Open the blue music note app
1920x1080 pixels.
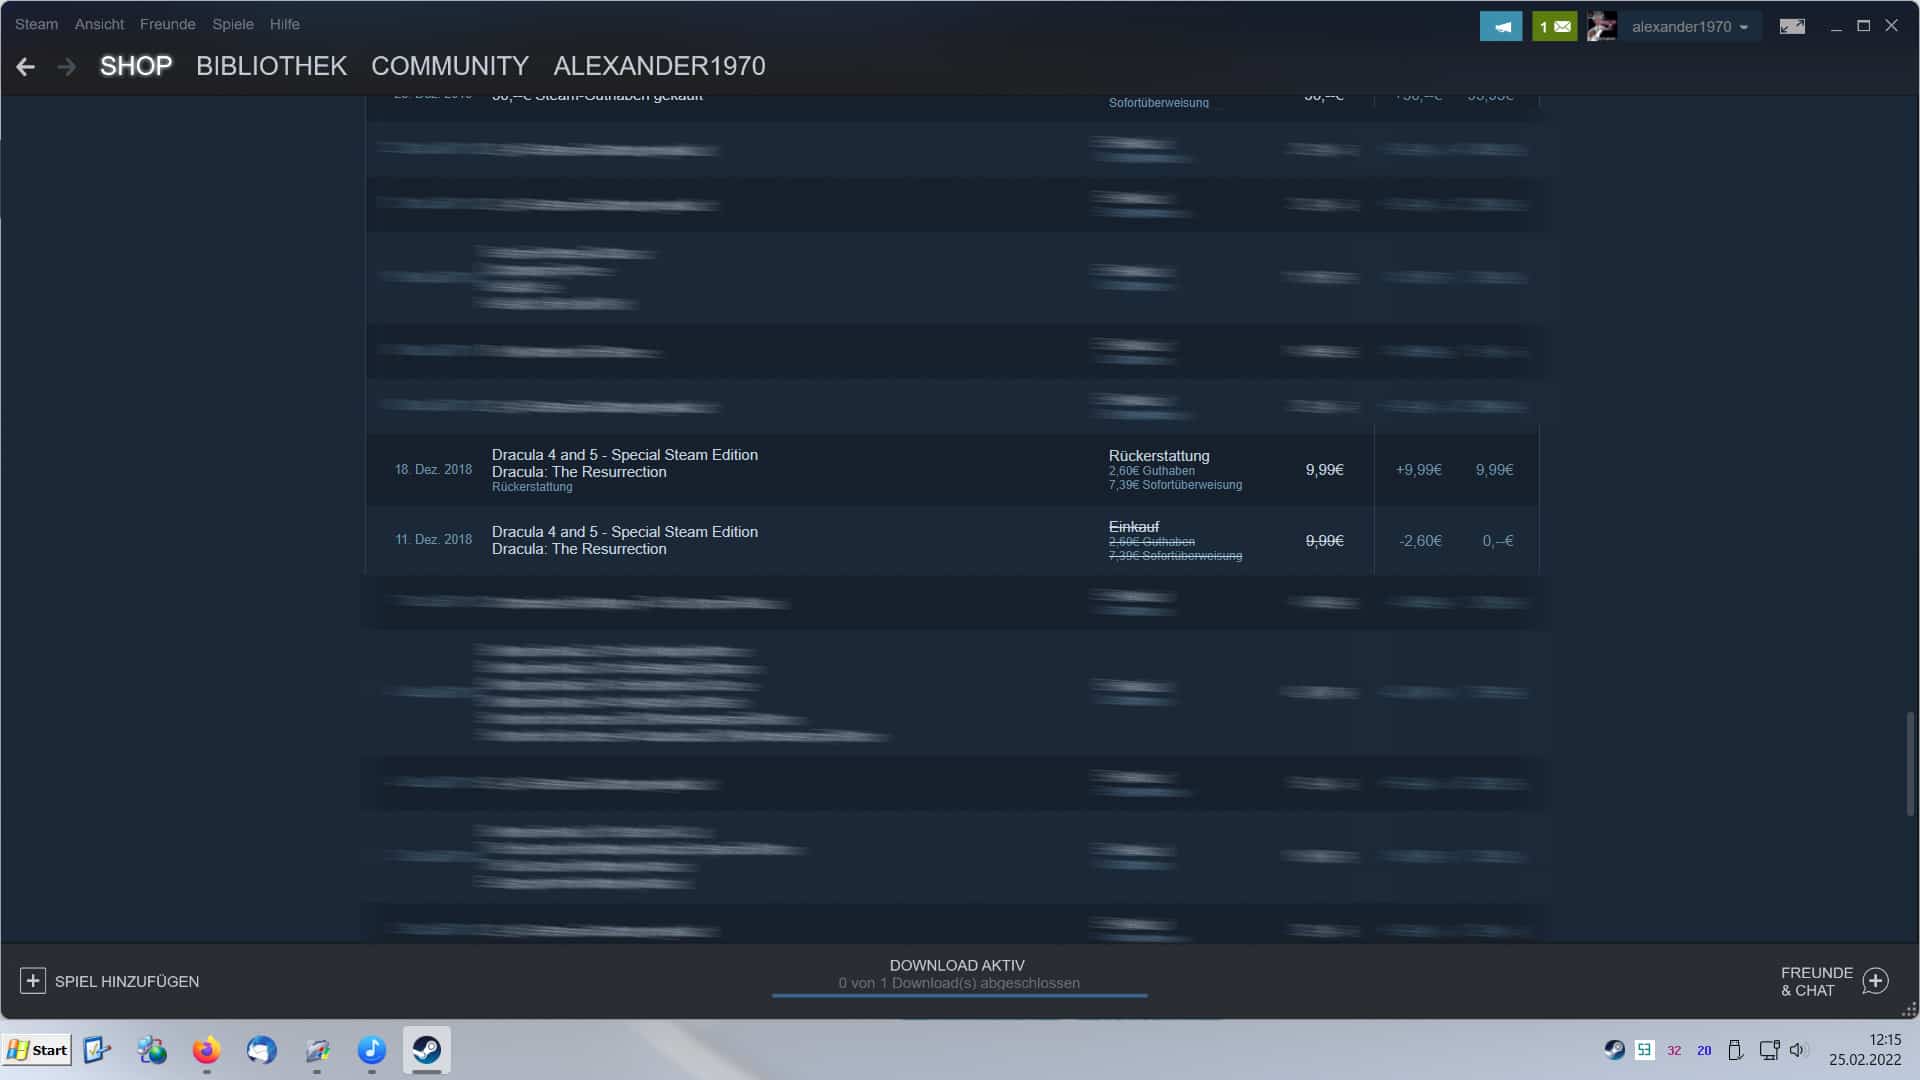tap(372, 1050)
